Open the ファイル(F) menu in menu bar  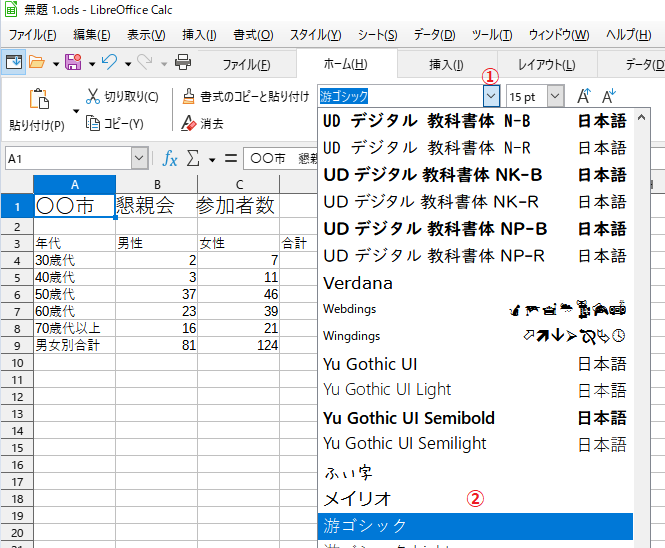(x=33, y=35)
